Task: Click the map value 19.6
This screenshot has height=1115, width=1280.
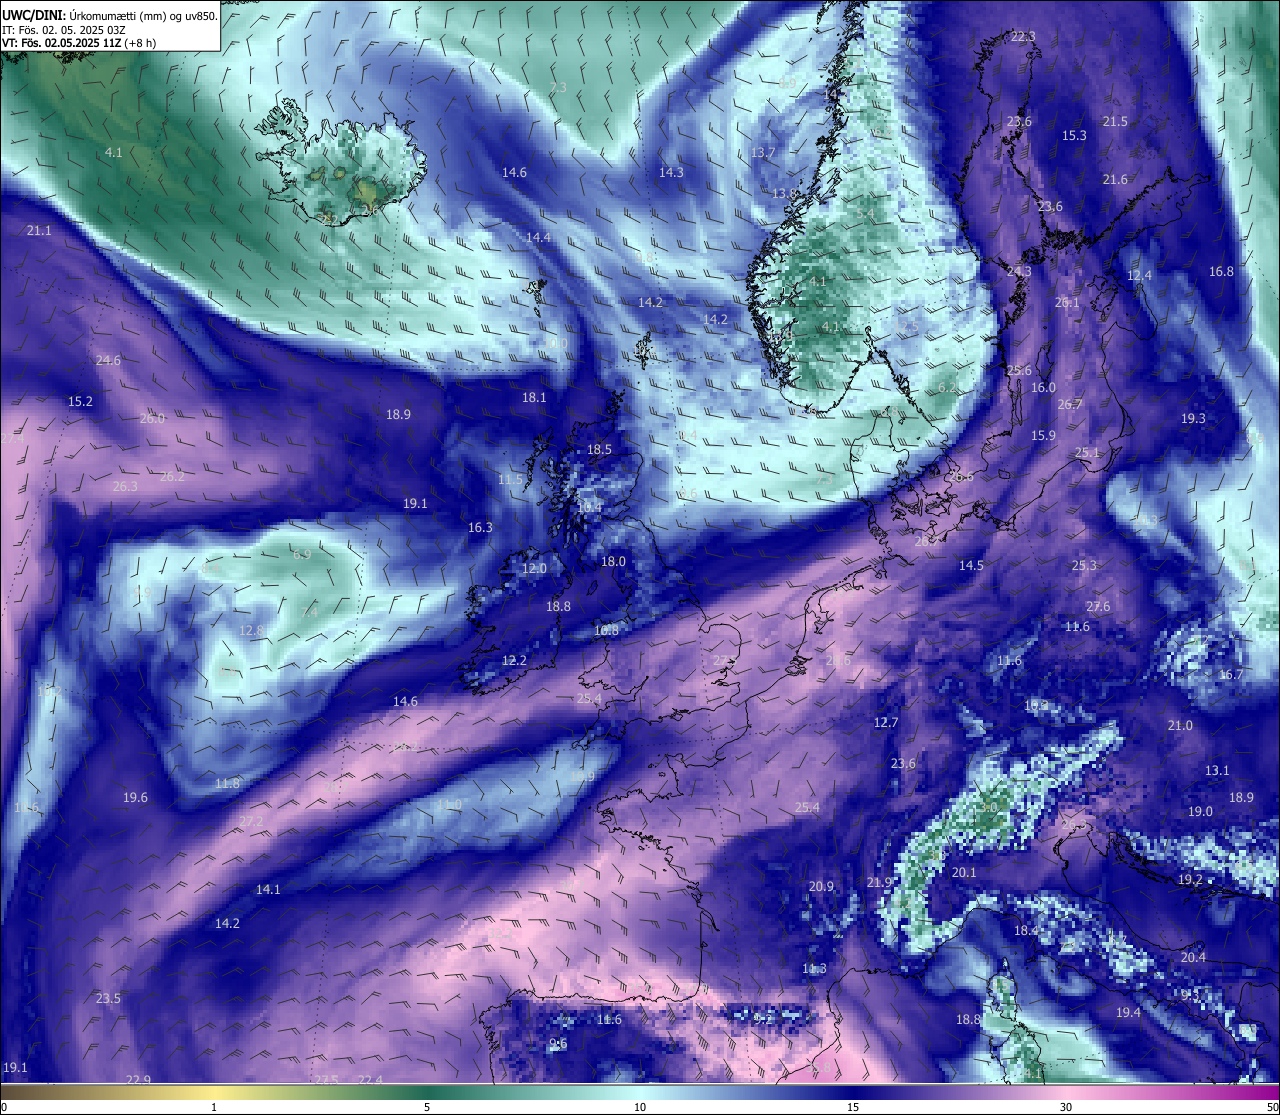Action: point(135,798)
